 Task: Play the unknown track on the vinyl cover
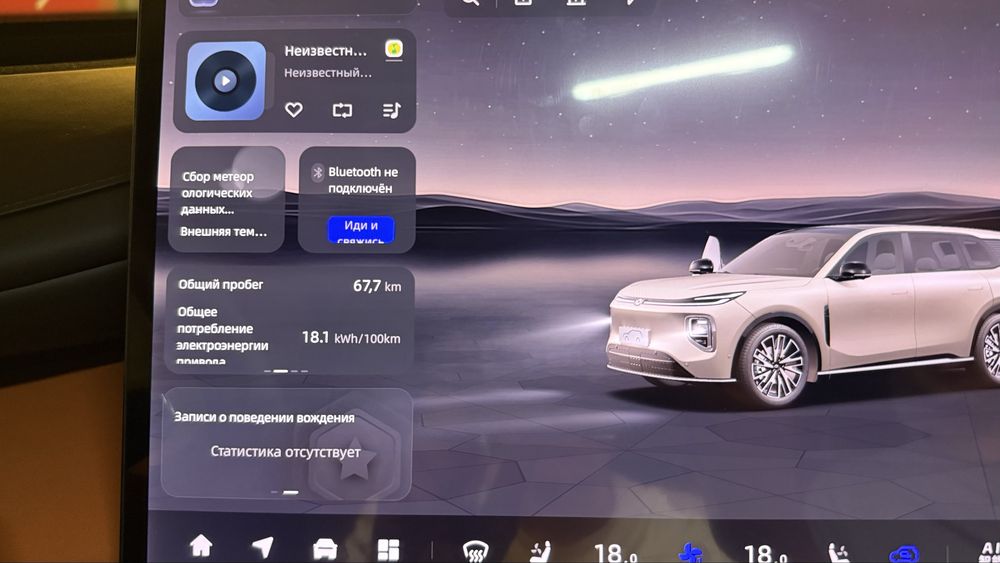(x=225, y=81)
